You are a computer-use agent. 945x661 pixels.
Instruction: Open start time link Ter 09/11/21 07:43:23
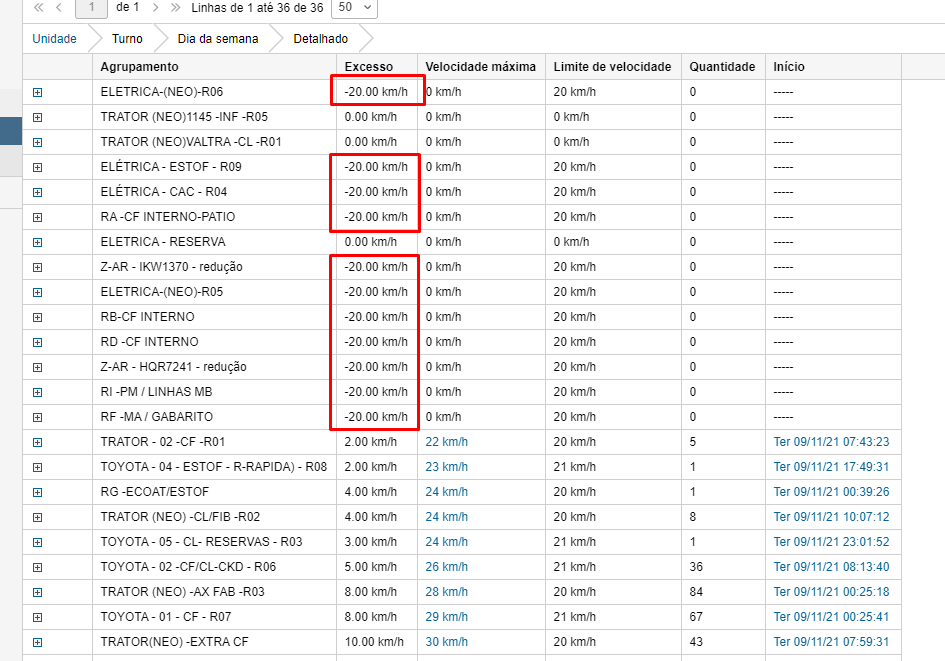(x=831, y=442)
